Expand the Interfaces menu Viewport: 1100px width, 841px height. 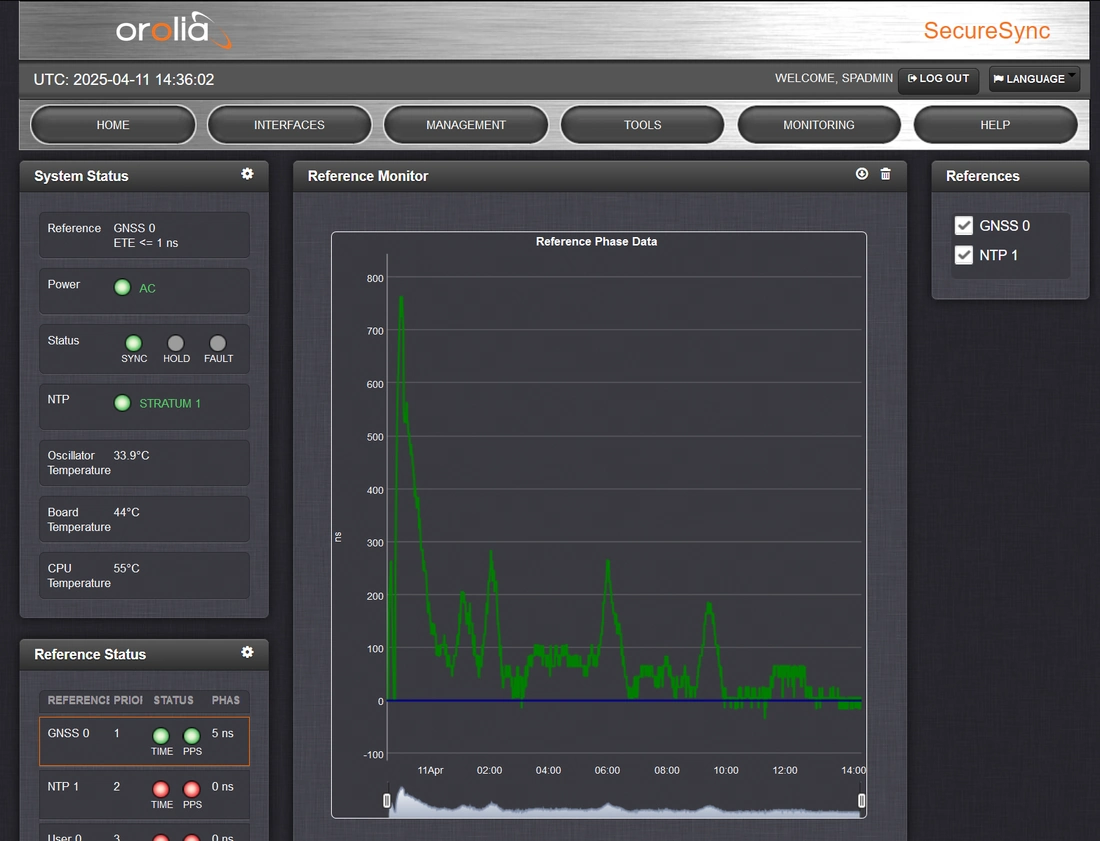point(289,125)
